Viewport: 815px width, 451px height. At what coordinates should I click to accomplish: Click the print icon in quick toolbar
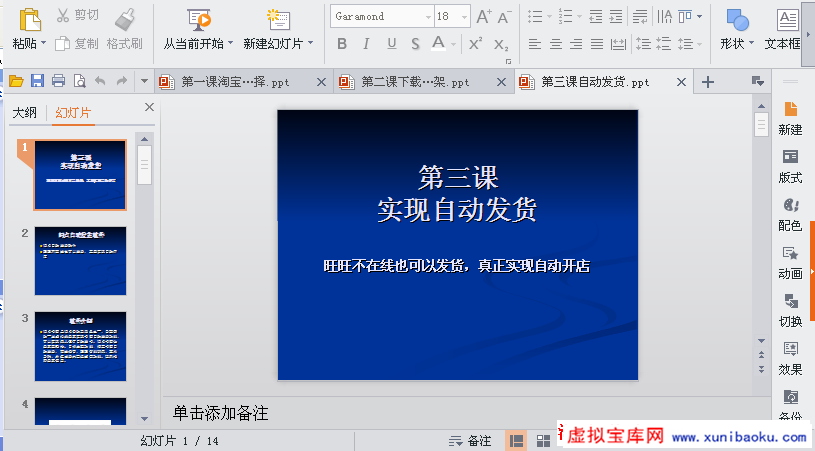pos(58,81)
